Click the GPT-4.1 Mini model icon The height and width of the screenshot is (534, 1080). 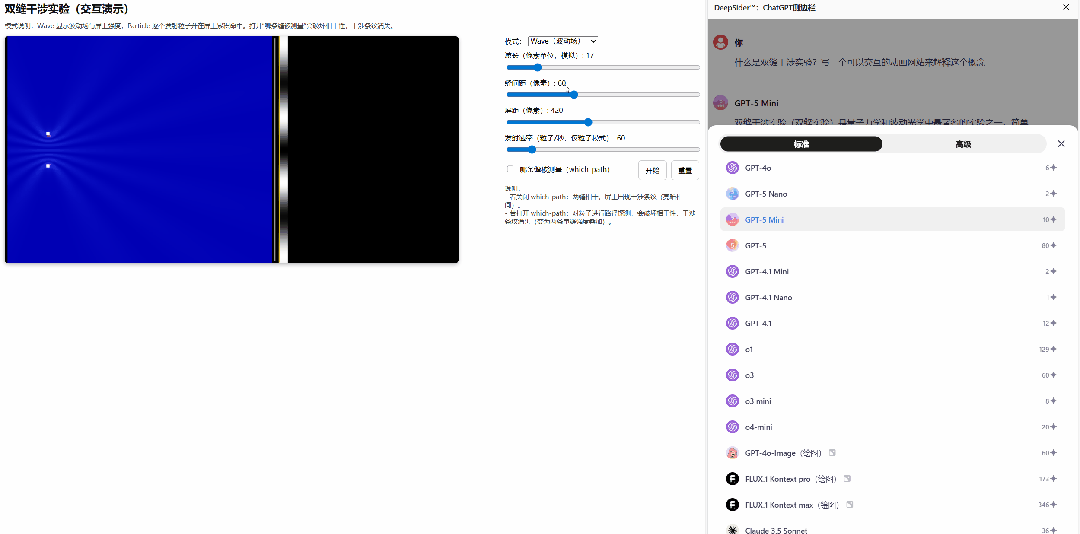point(732,271)
